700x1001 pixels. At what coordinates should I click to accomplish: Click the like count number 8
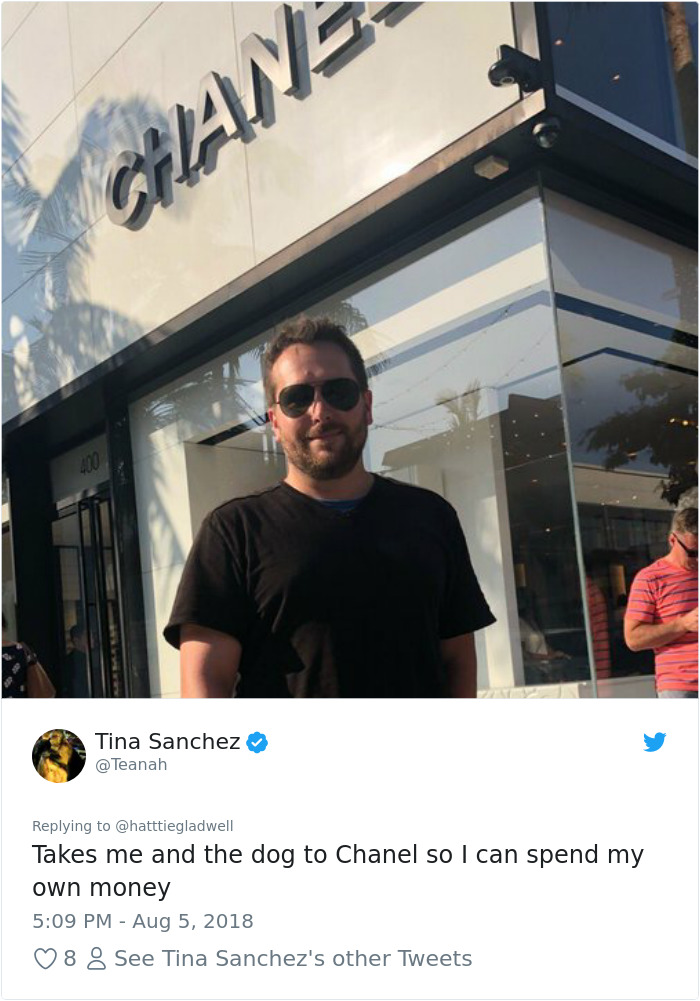point(70,958)
